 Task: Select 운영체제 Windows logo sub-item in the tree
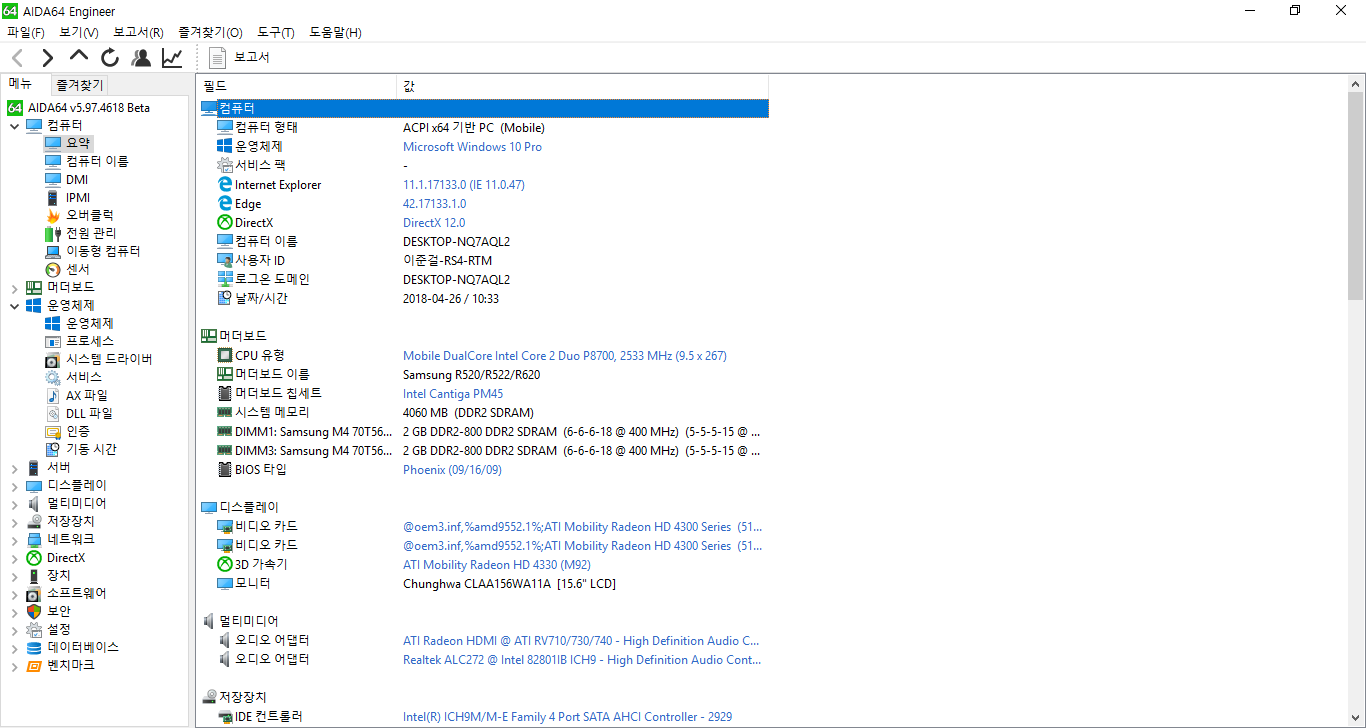[79, 323]
